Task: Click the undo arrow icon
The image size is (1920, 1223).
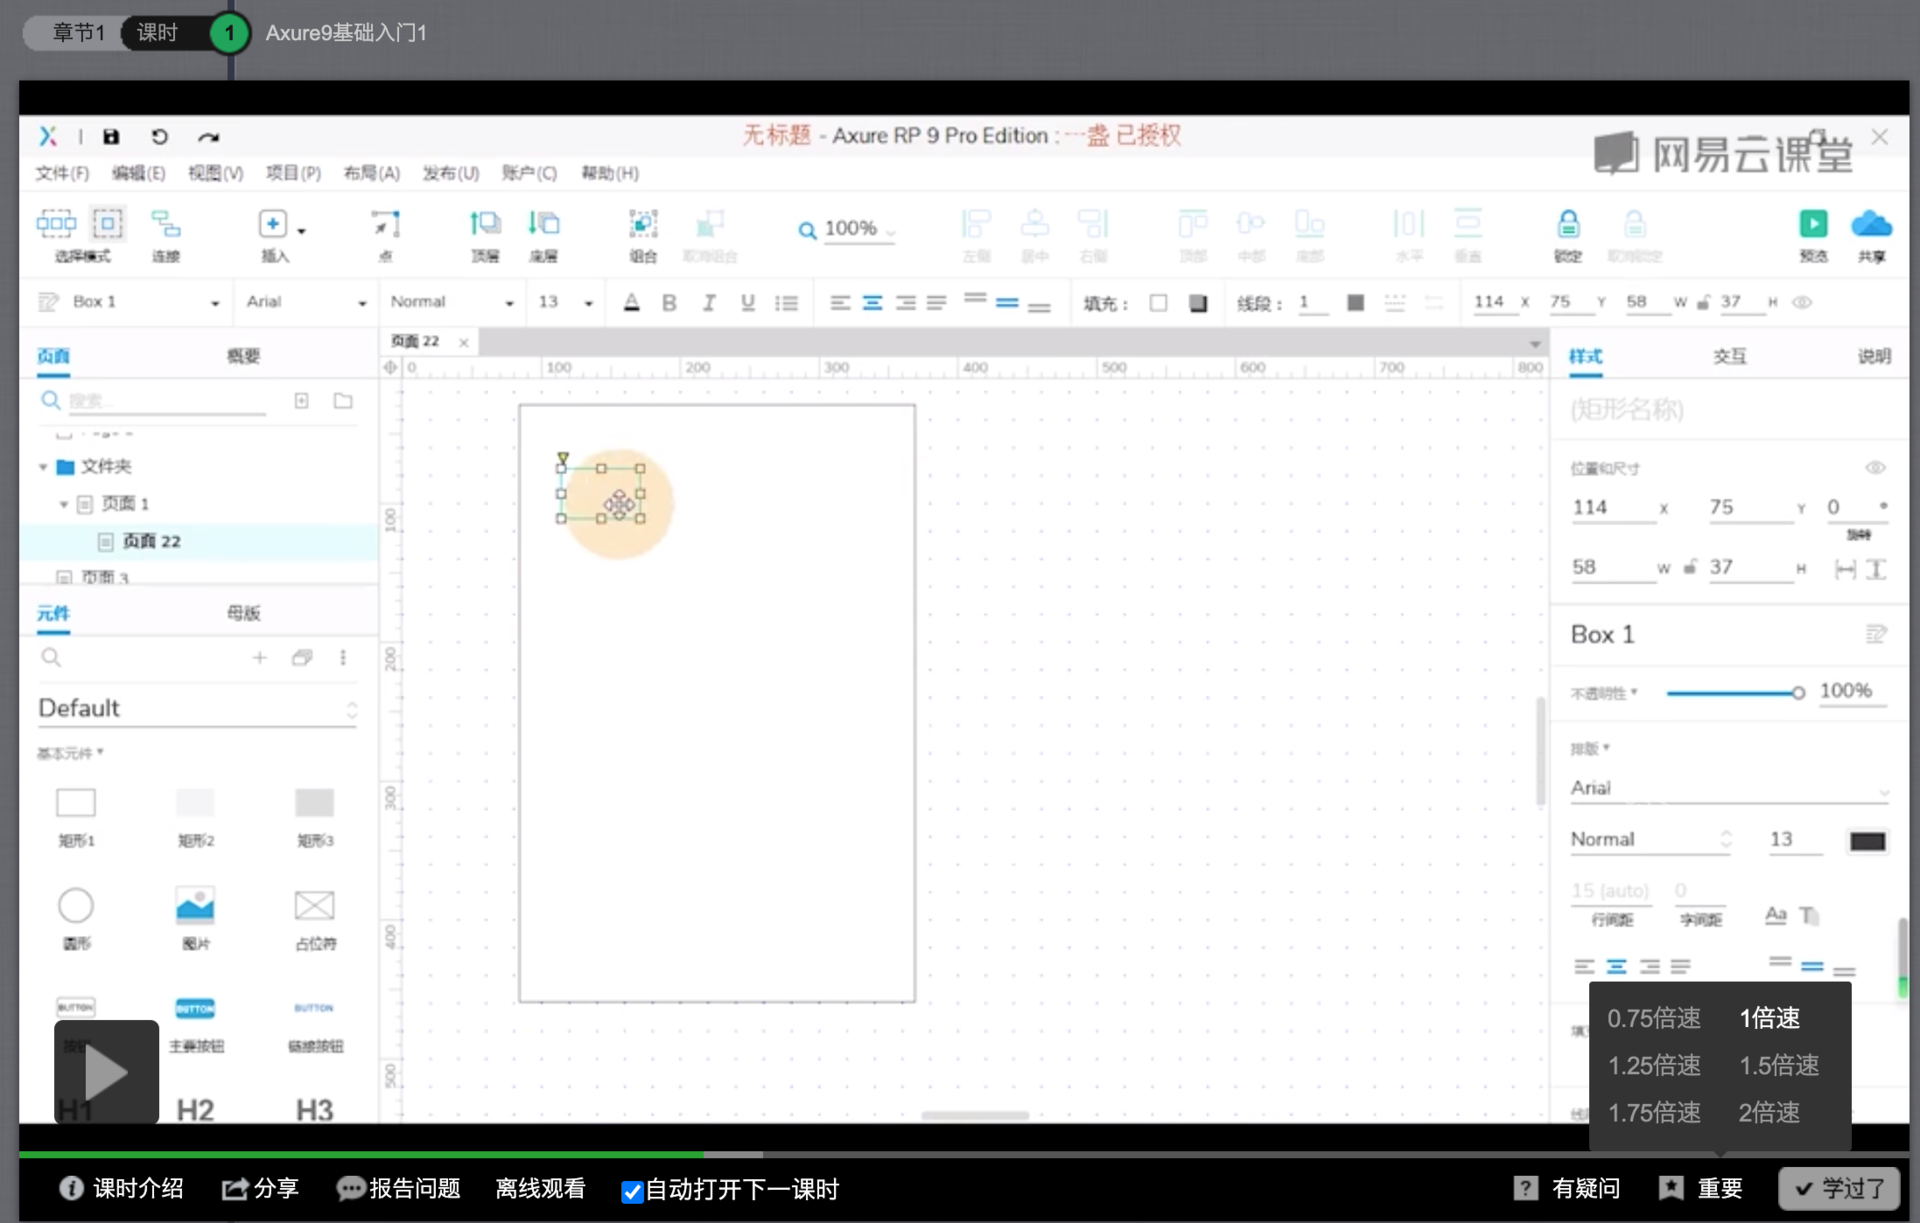Action: coord(159,137)
